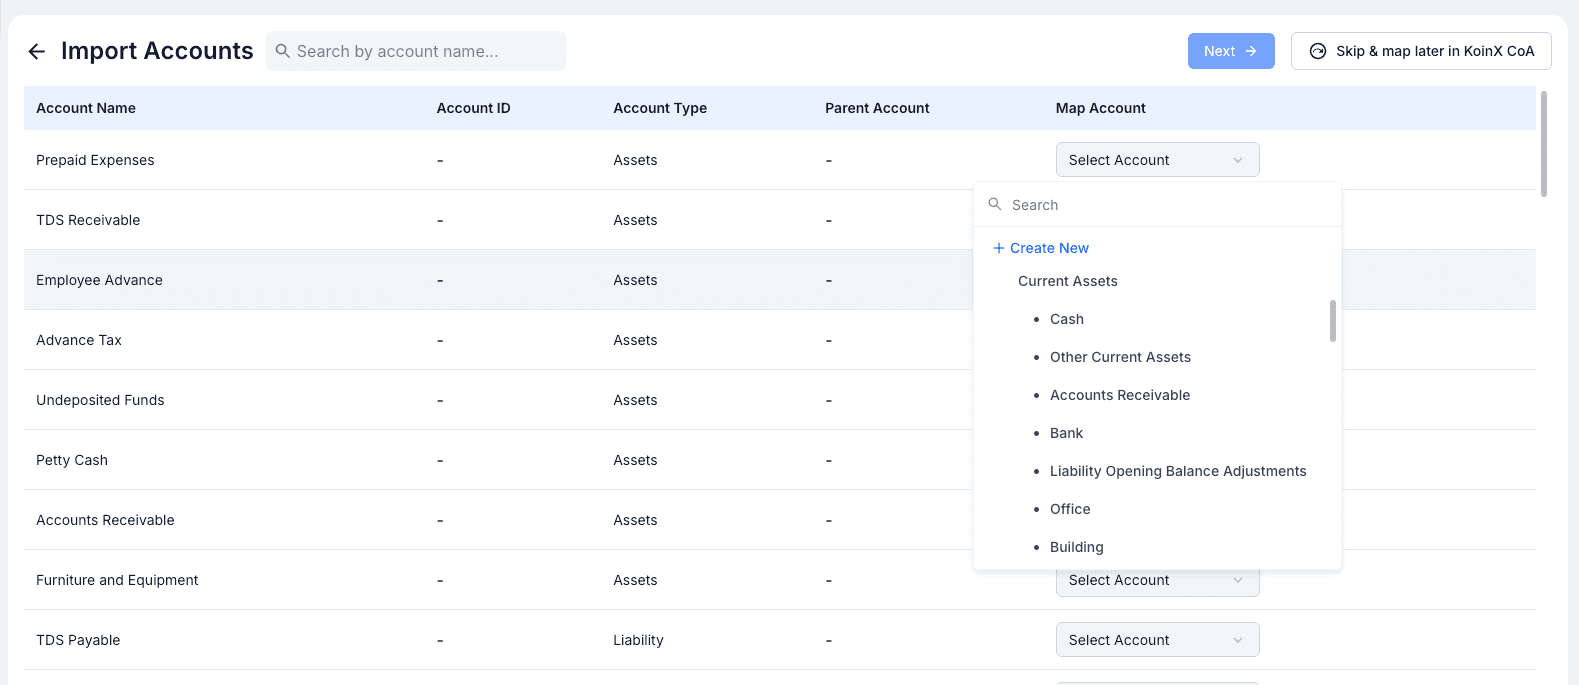Click the Furniture and Equipment account name
The image size is (1579, 685).
coord(117,580)
